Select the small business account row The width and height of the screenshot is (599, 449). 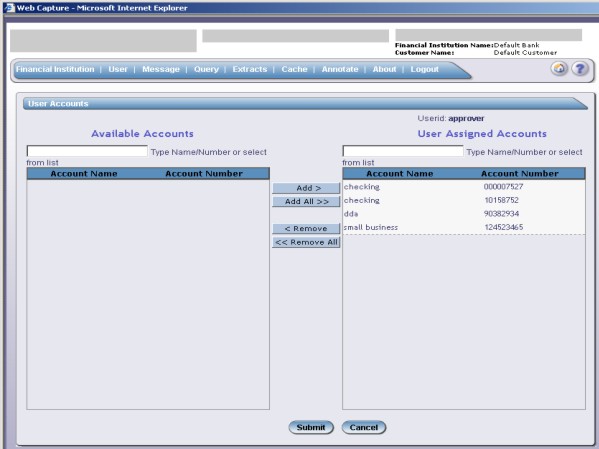tap(464, 227)
